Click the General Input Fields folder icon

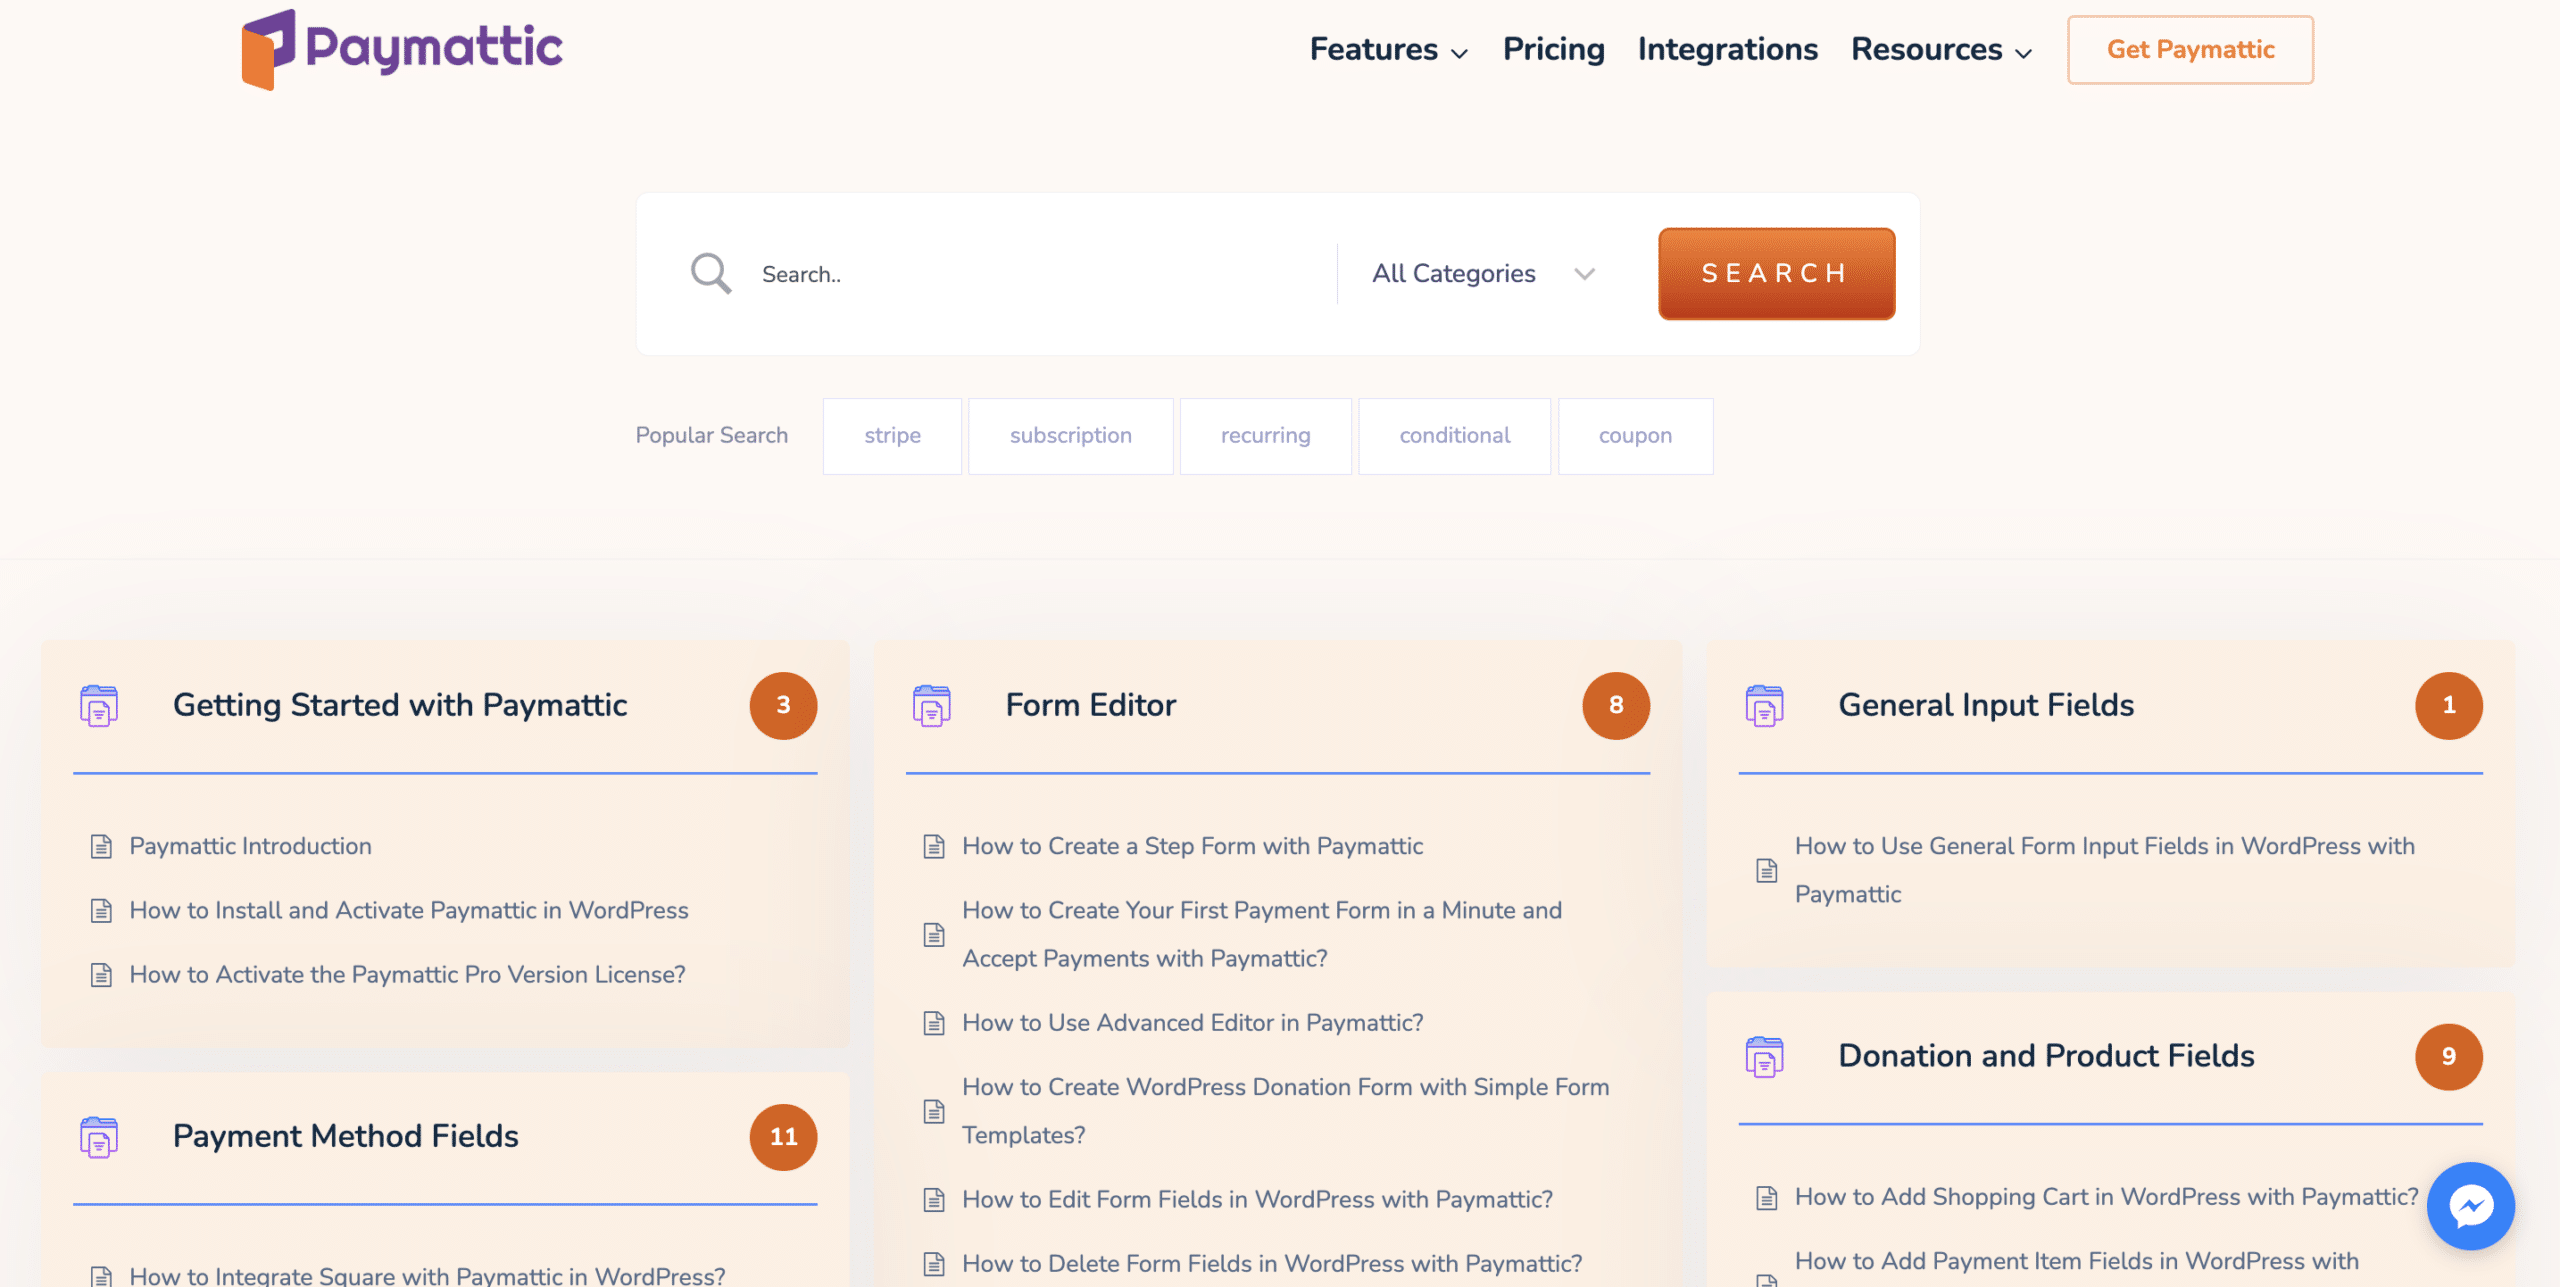(x=1765, y=705)
